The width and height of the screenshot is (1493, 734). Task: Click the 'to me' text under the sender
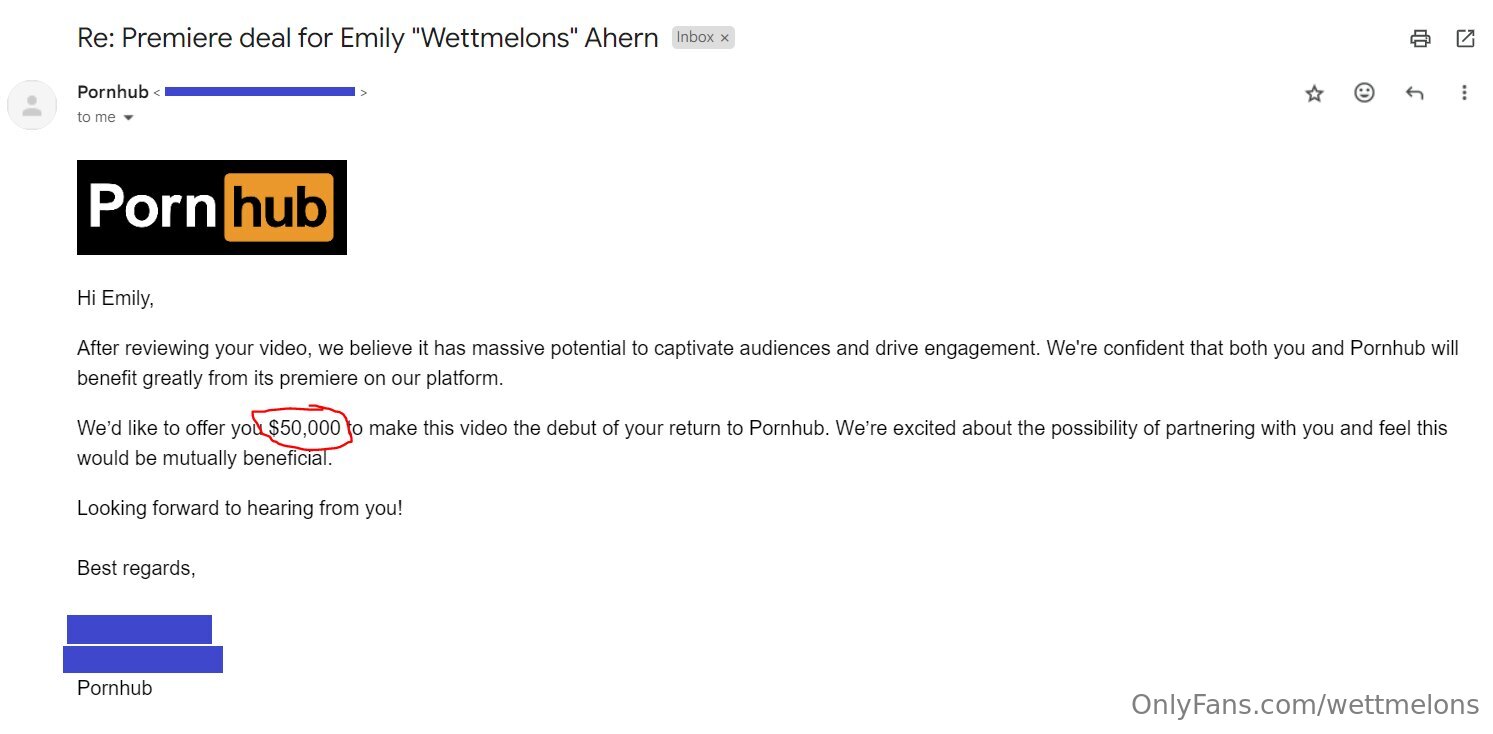(97, 117)
